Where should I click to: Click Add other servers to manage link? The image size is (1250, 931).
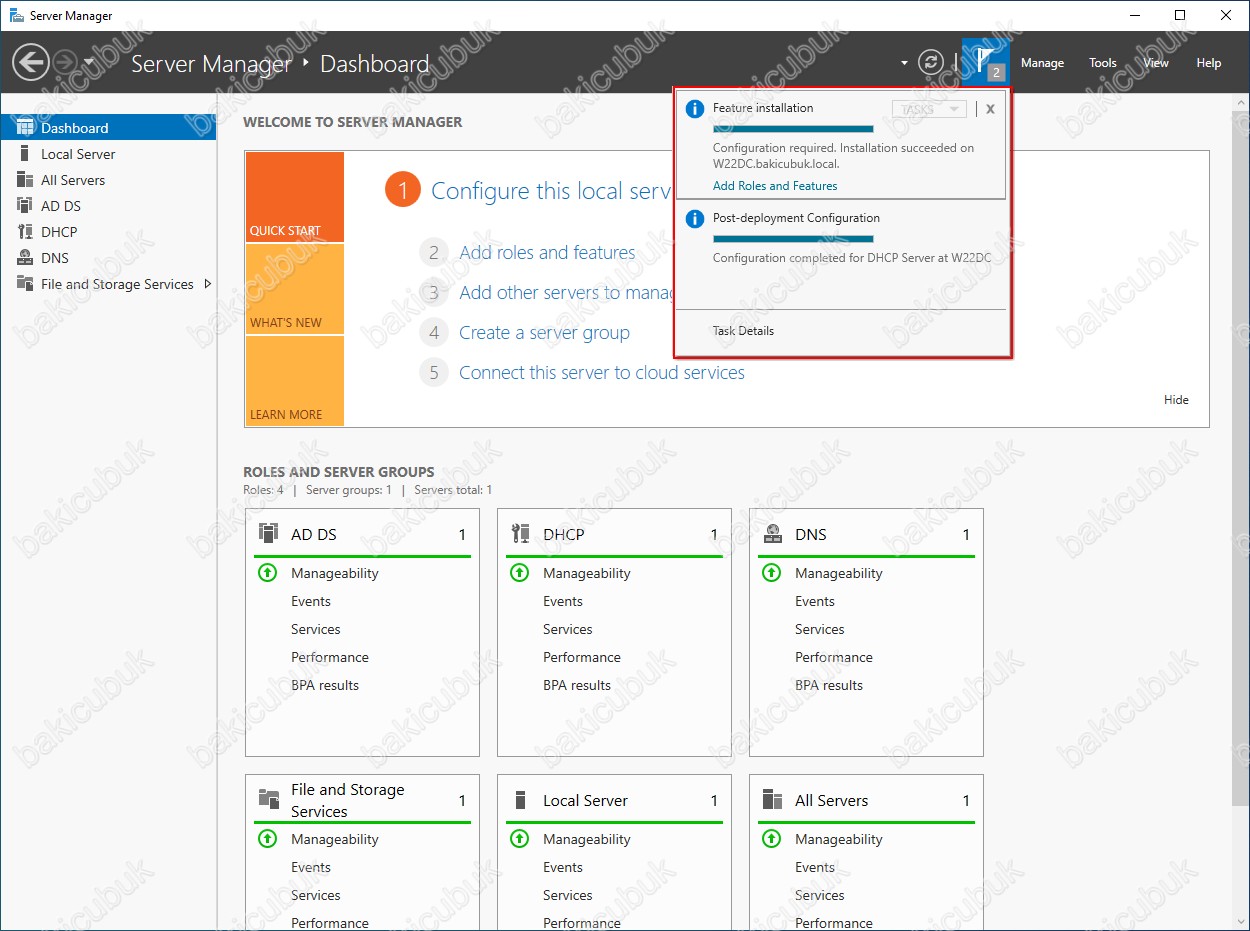567,293
